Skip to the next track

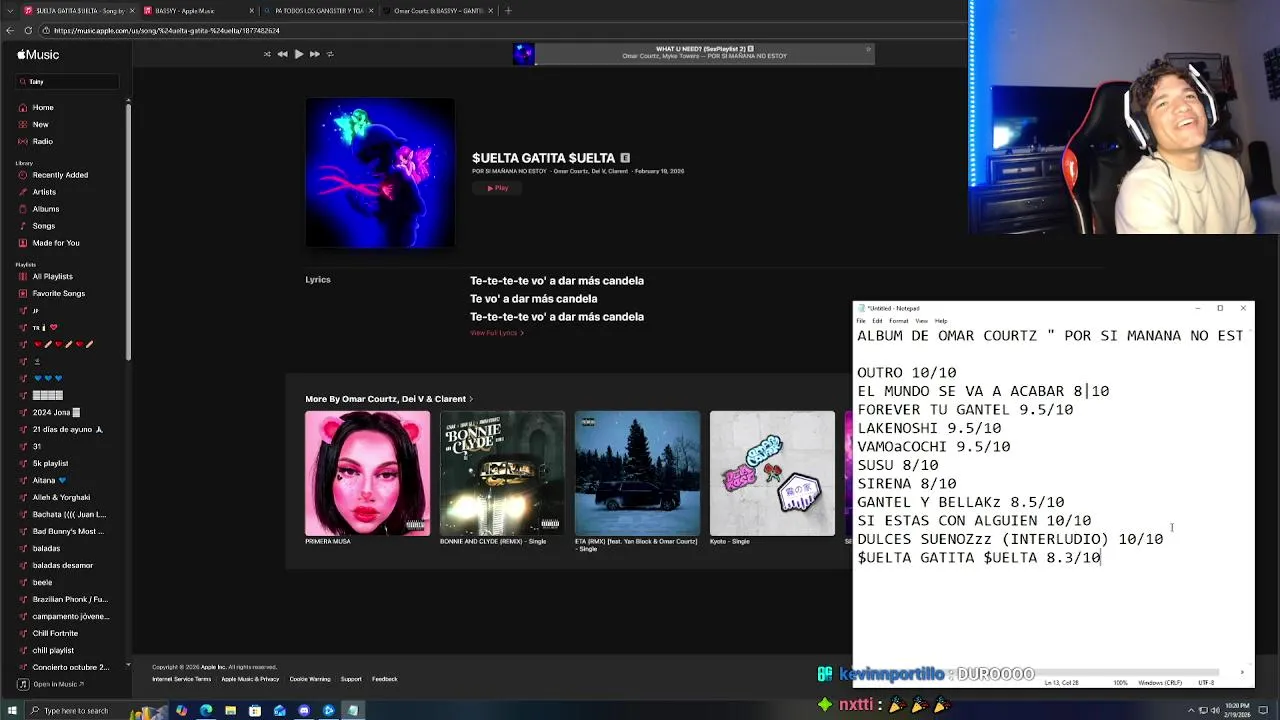[x=314, y=54]
